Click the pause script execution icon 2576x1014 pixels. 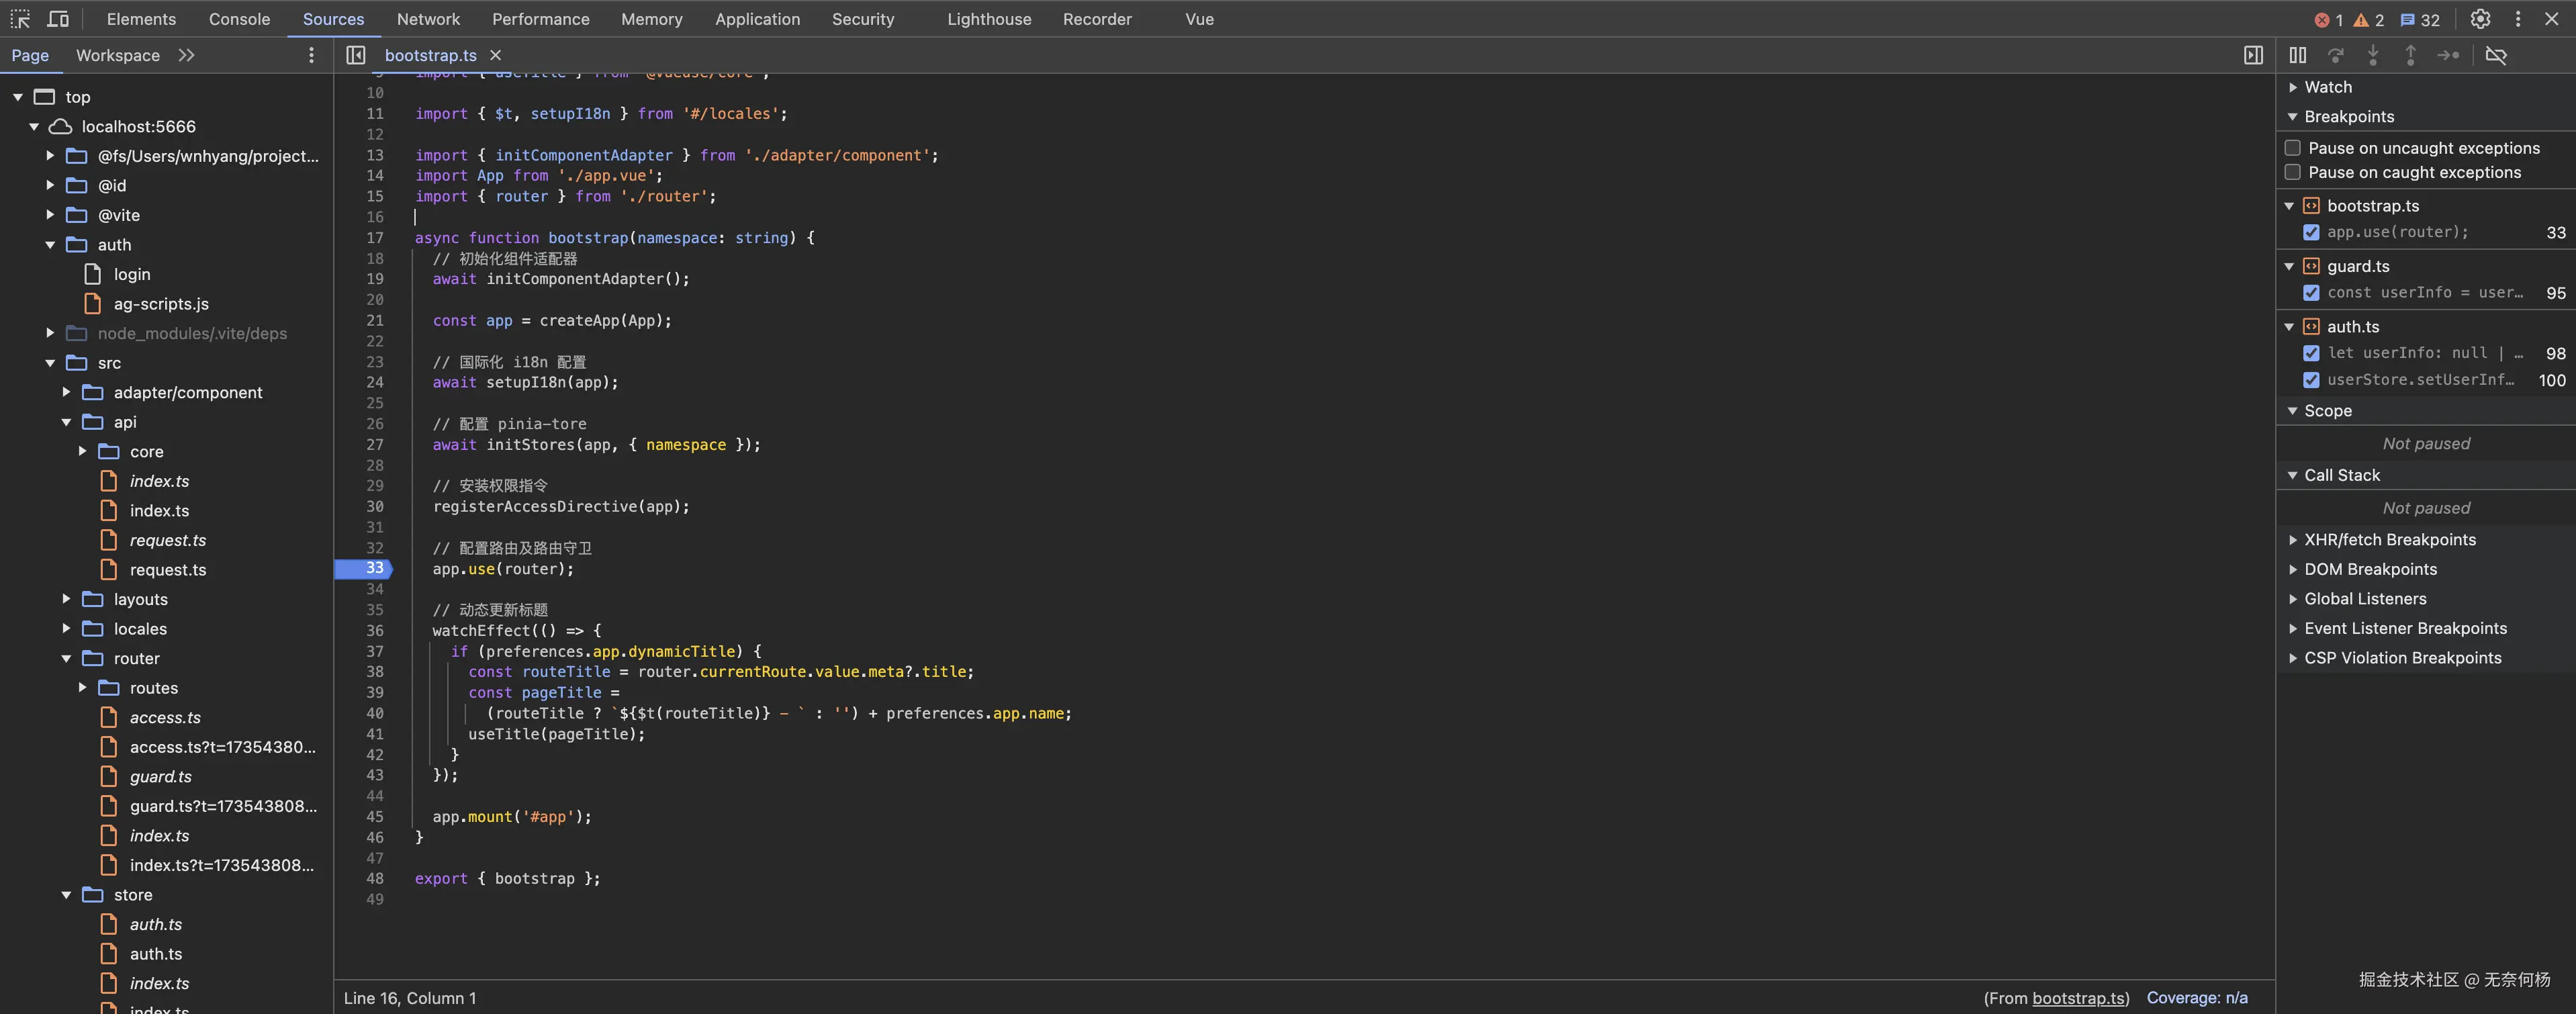click(x=2298, y=55)
